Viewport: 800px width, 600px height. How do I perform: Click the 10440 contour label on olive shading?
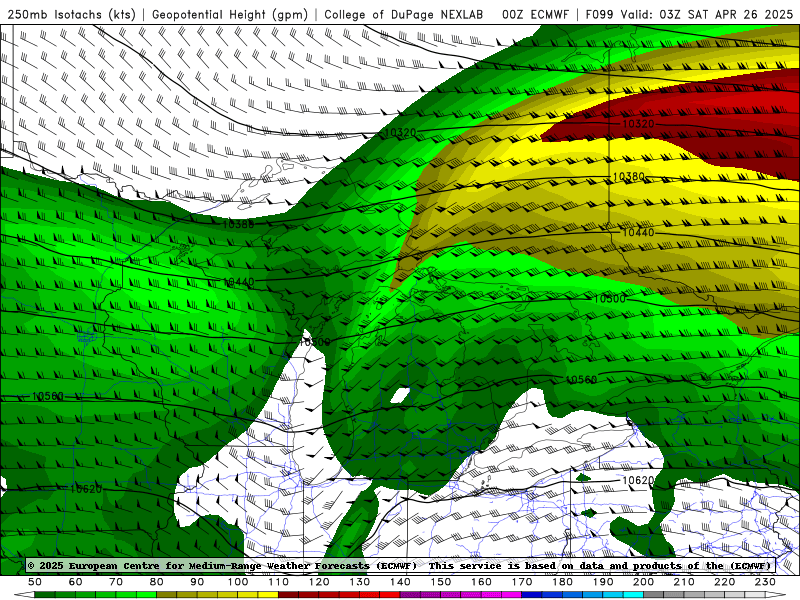[x=638, y=232]
